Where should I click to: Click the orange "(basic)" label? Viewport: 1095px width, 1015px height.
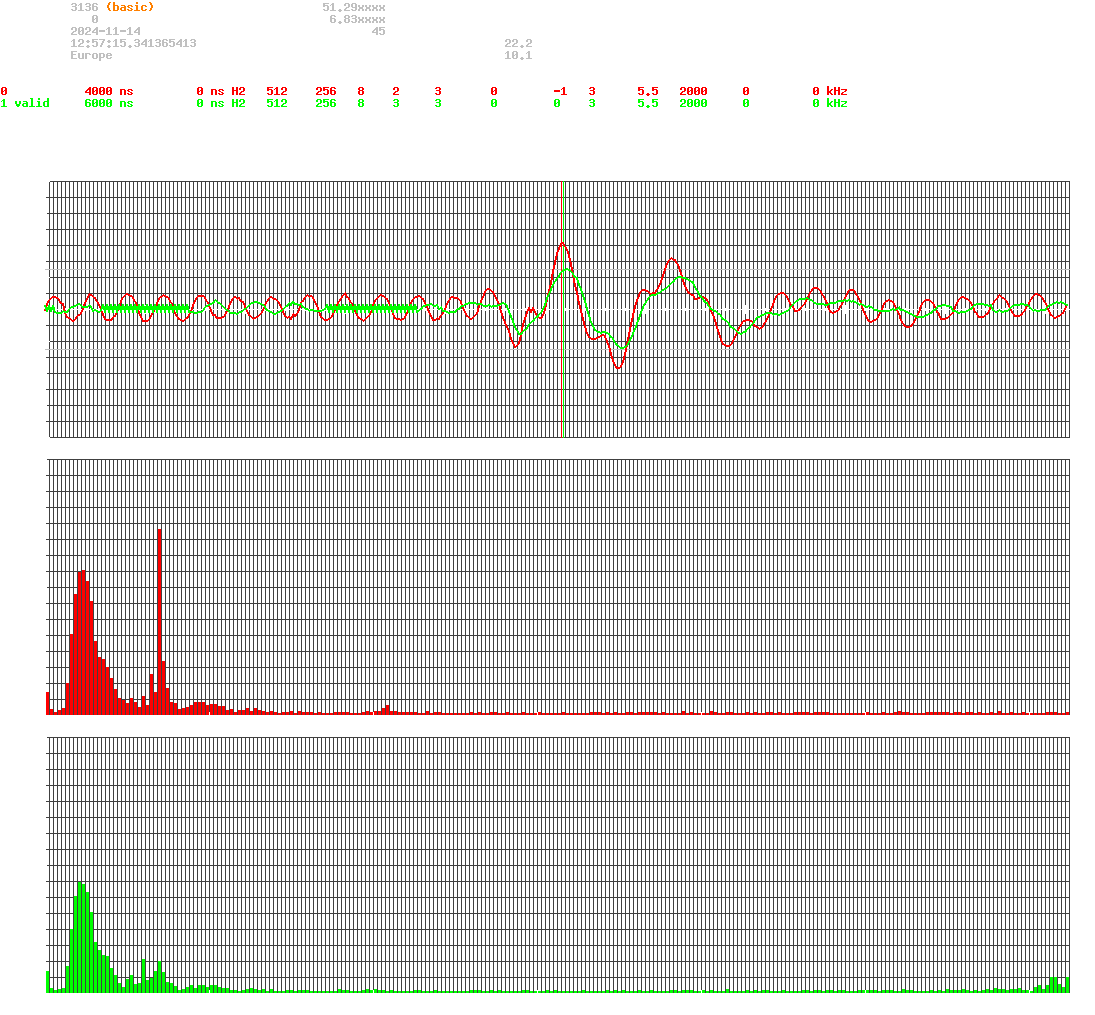click(130, 7)
